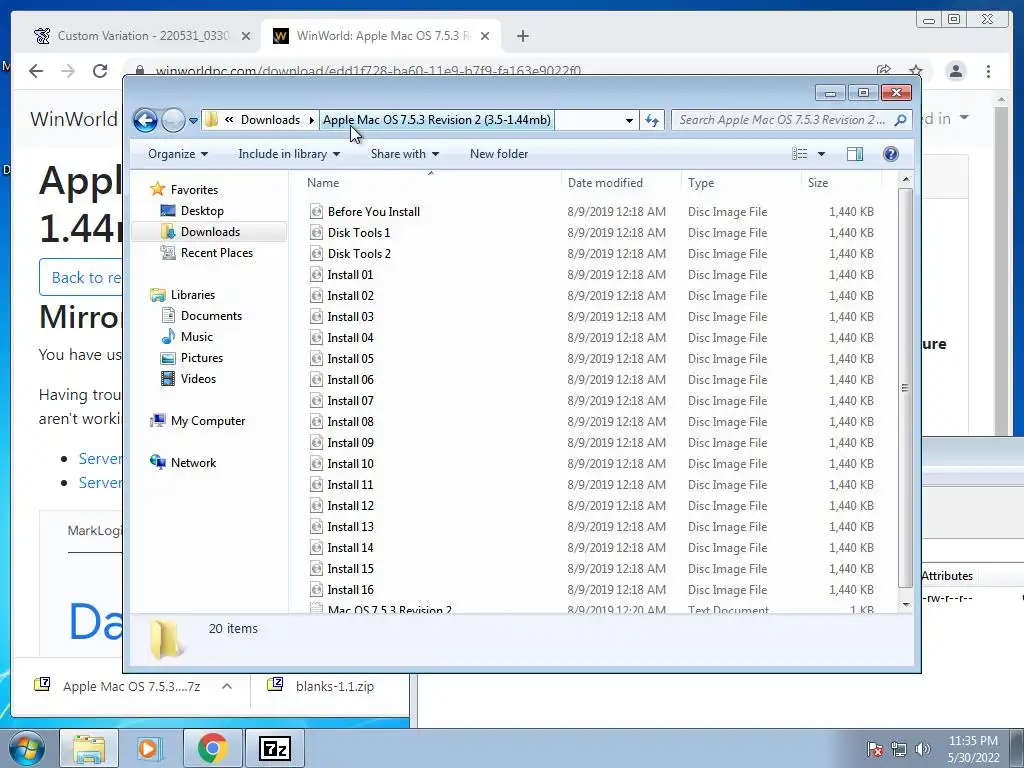Select Favorites in navigation pane

[x=194, y=189]
